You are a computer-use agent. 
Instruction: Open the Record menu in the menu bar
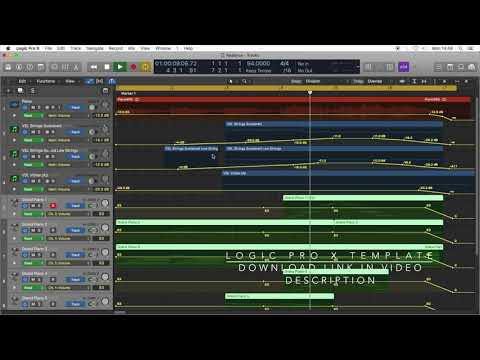pyautogui.click(x=116, y=48)
